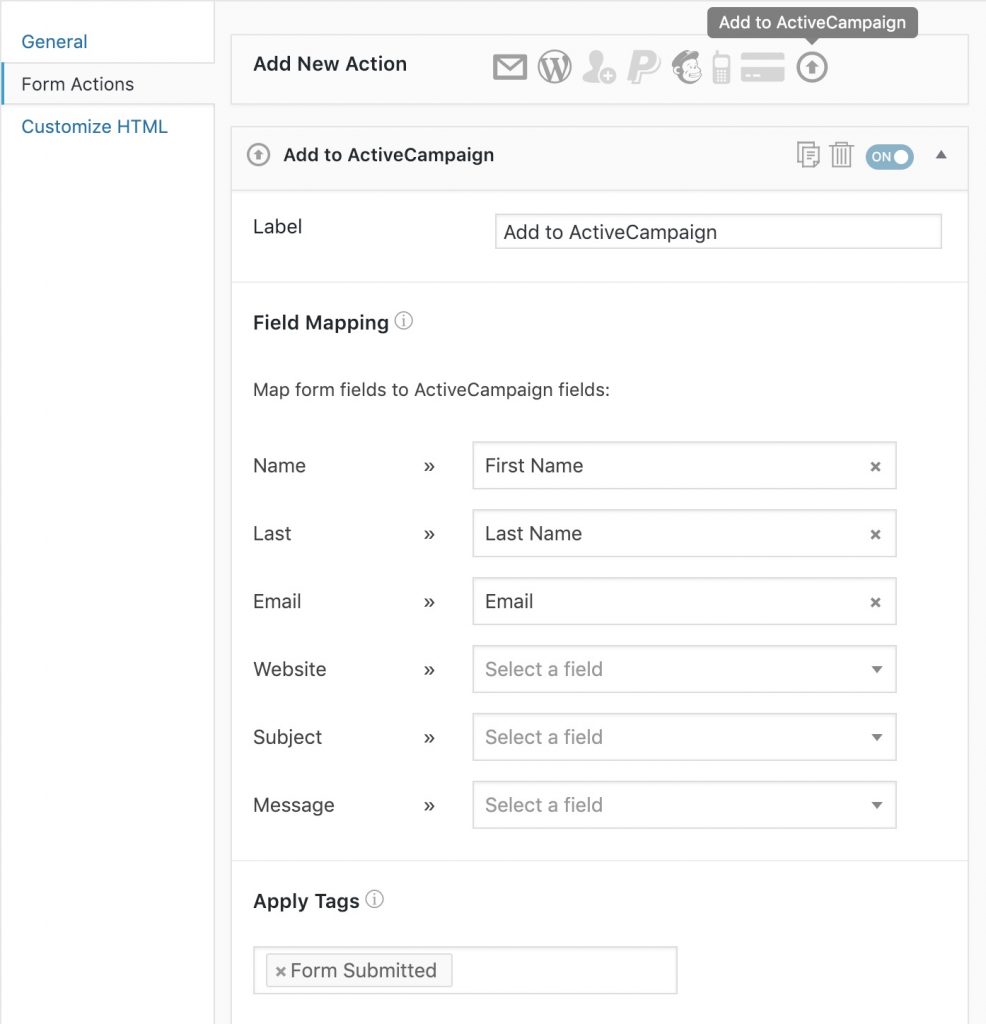This screenshot has width=986, height=1024.
Task: Open the Customize HTML tab
Action: point(94,127)
